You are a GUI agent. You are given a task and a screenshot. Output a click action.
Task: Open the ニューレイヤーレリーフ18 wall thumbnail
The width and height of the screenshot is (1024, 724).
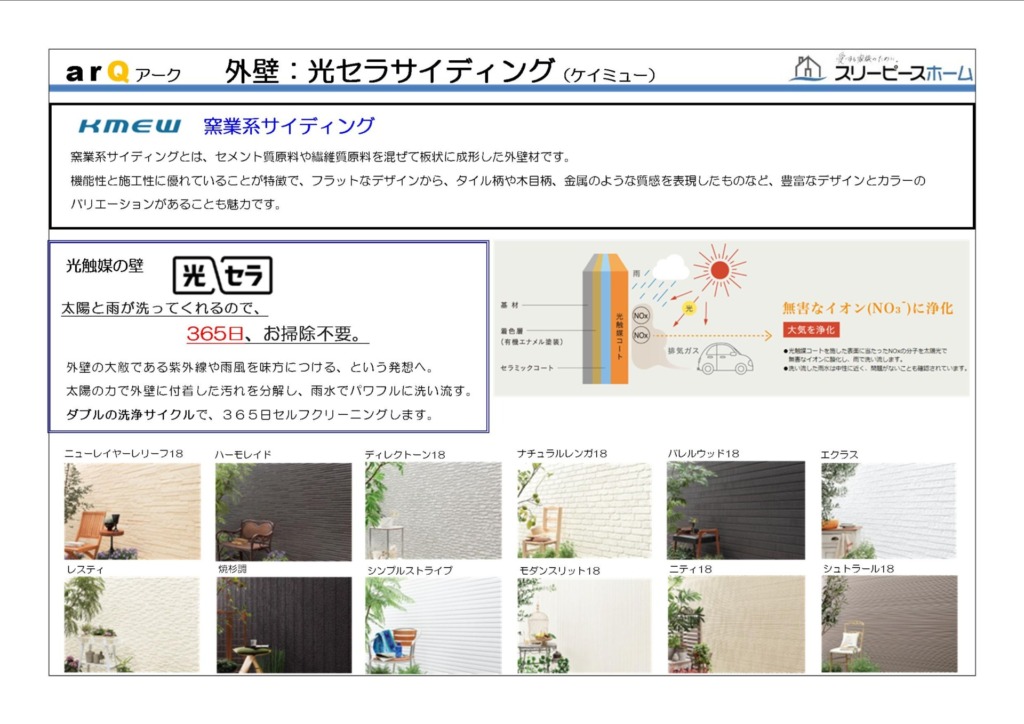(133, 511)
